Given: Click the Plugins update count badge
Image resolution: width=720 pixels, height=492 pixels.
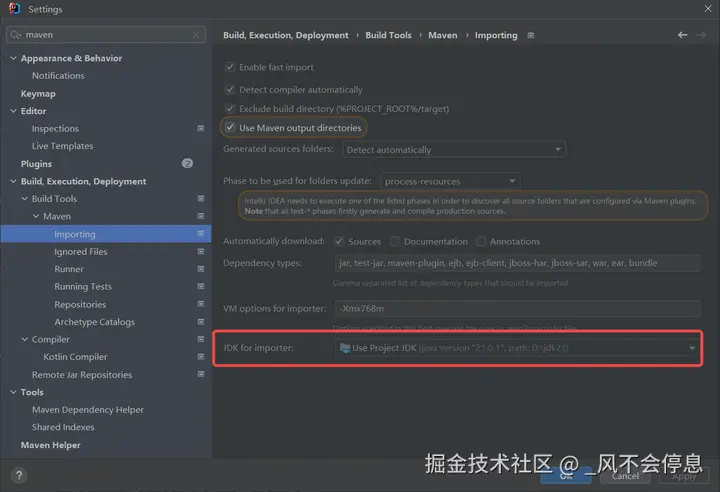Looking at the screenshot, I should point(187,164).
